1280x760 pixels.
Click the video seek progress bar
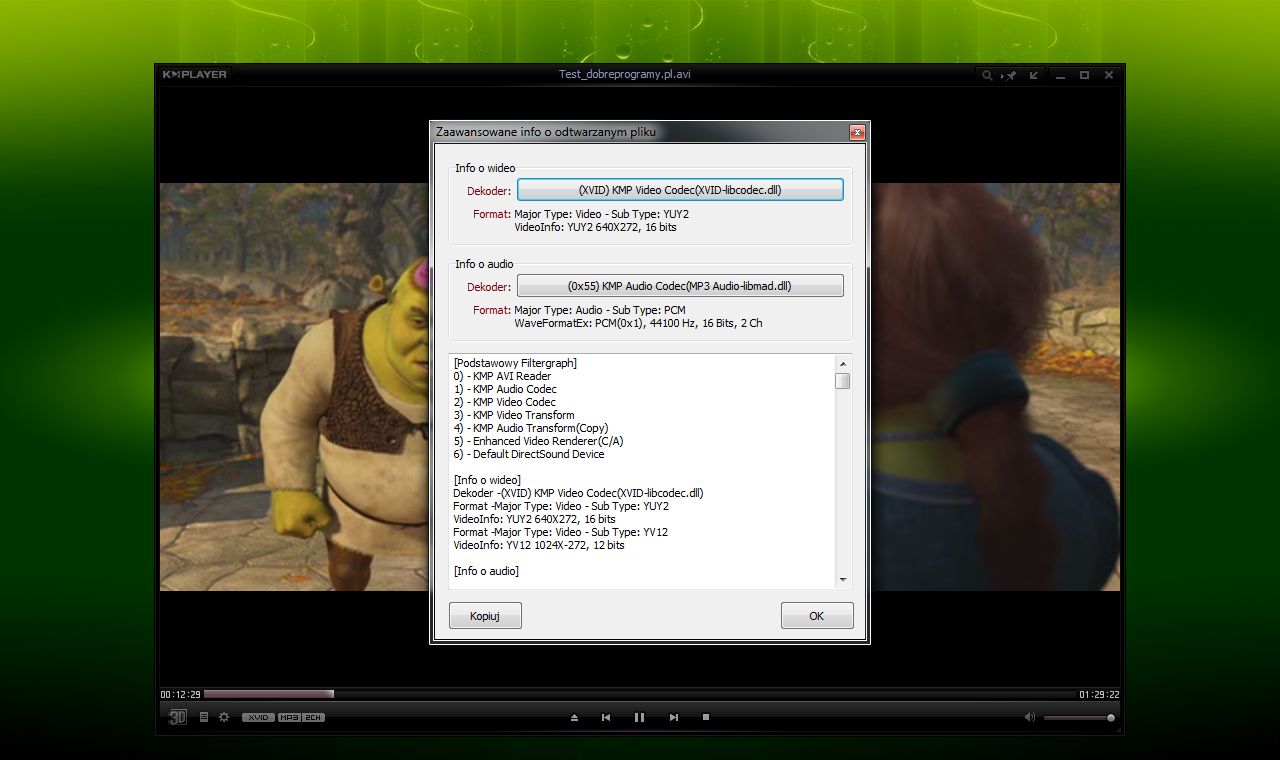(x=640, y=694)
